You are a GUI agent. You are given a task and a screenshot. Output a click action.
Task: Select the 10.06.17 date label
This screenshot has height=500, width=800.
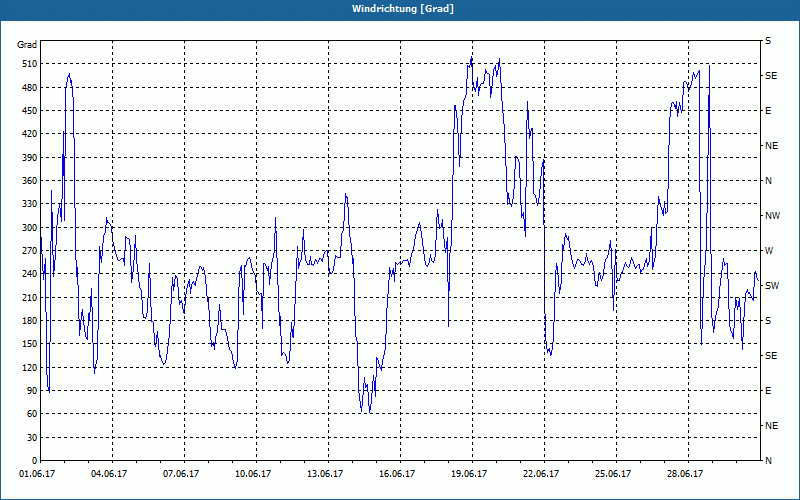(253, 474)
